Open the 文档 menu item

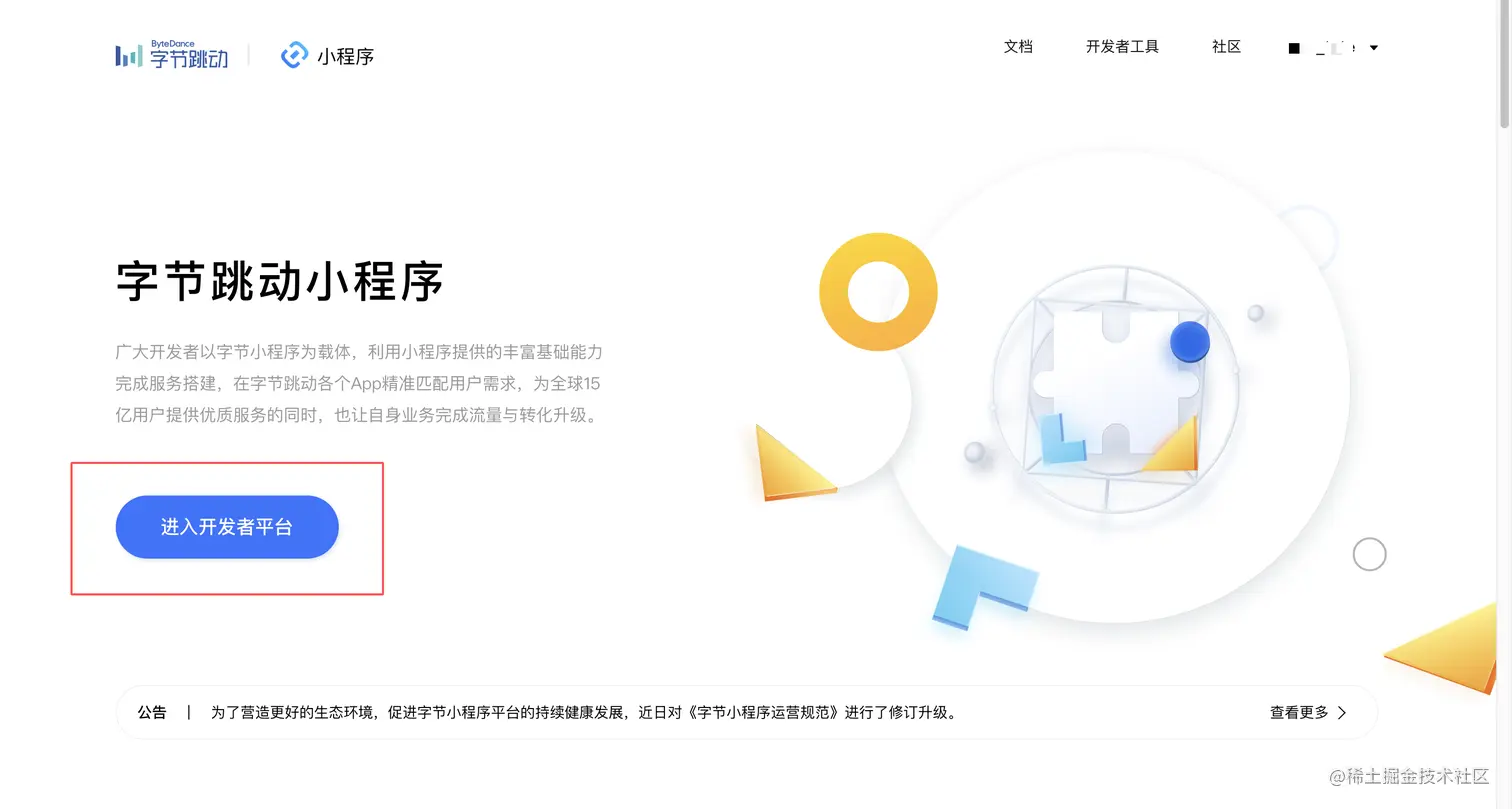point(1018,47)
